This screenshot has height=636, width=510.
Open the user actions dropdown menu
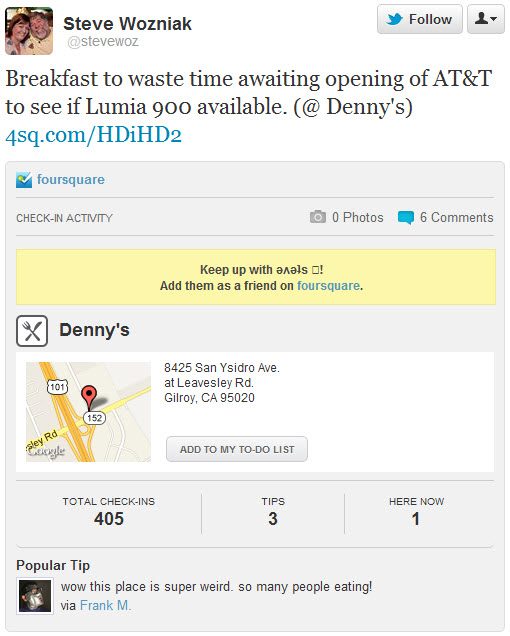[486, 19]
